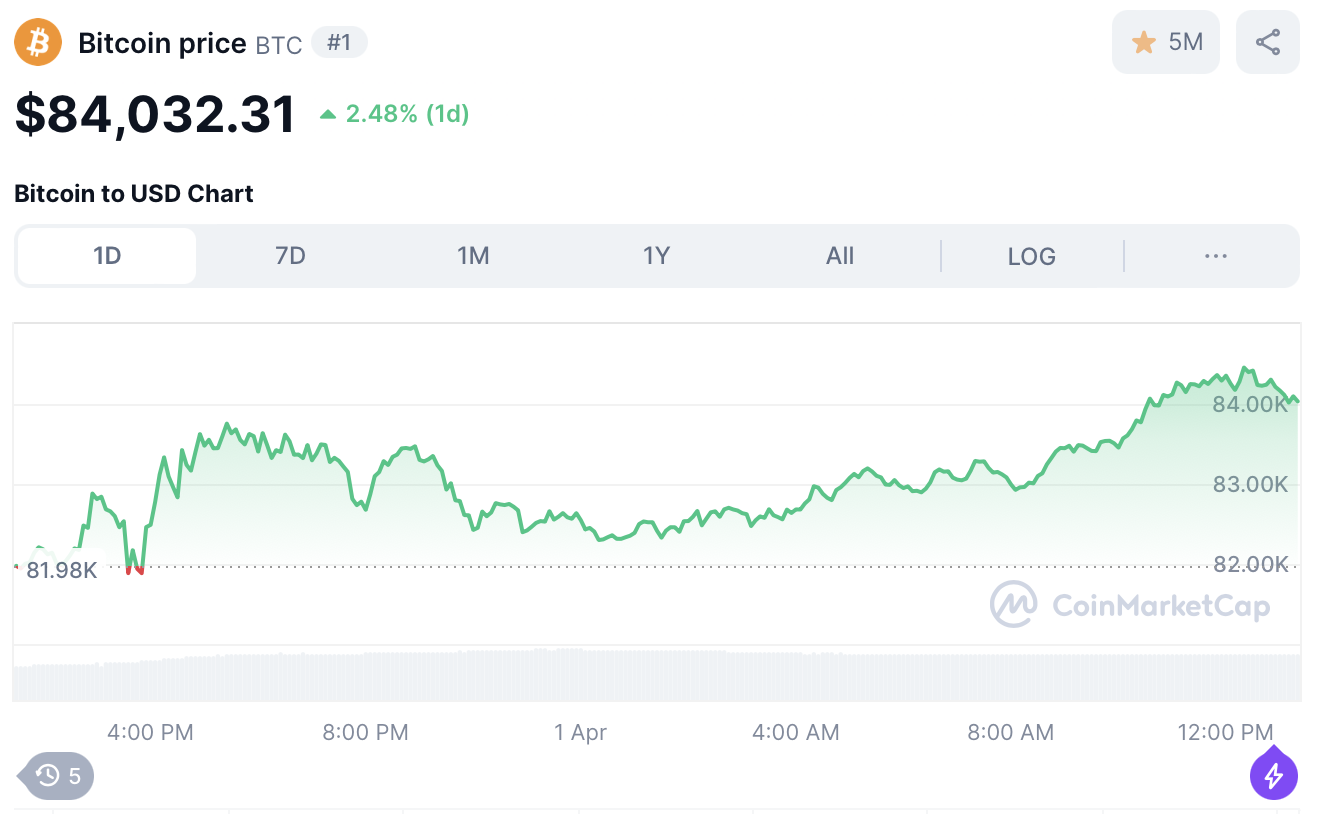
Task: Re-select the 1D timeframe
Action: point(105,256)
